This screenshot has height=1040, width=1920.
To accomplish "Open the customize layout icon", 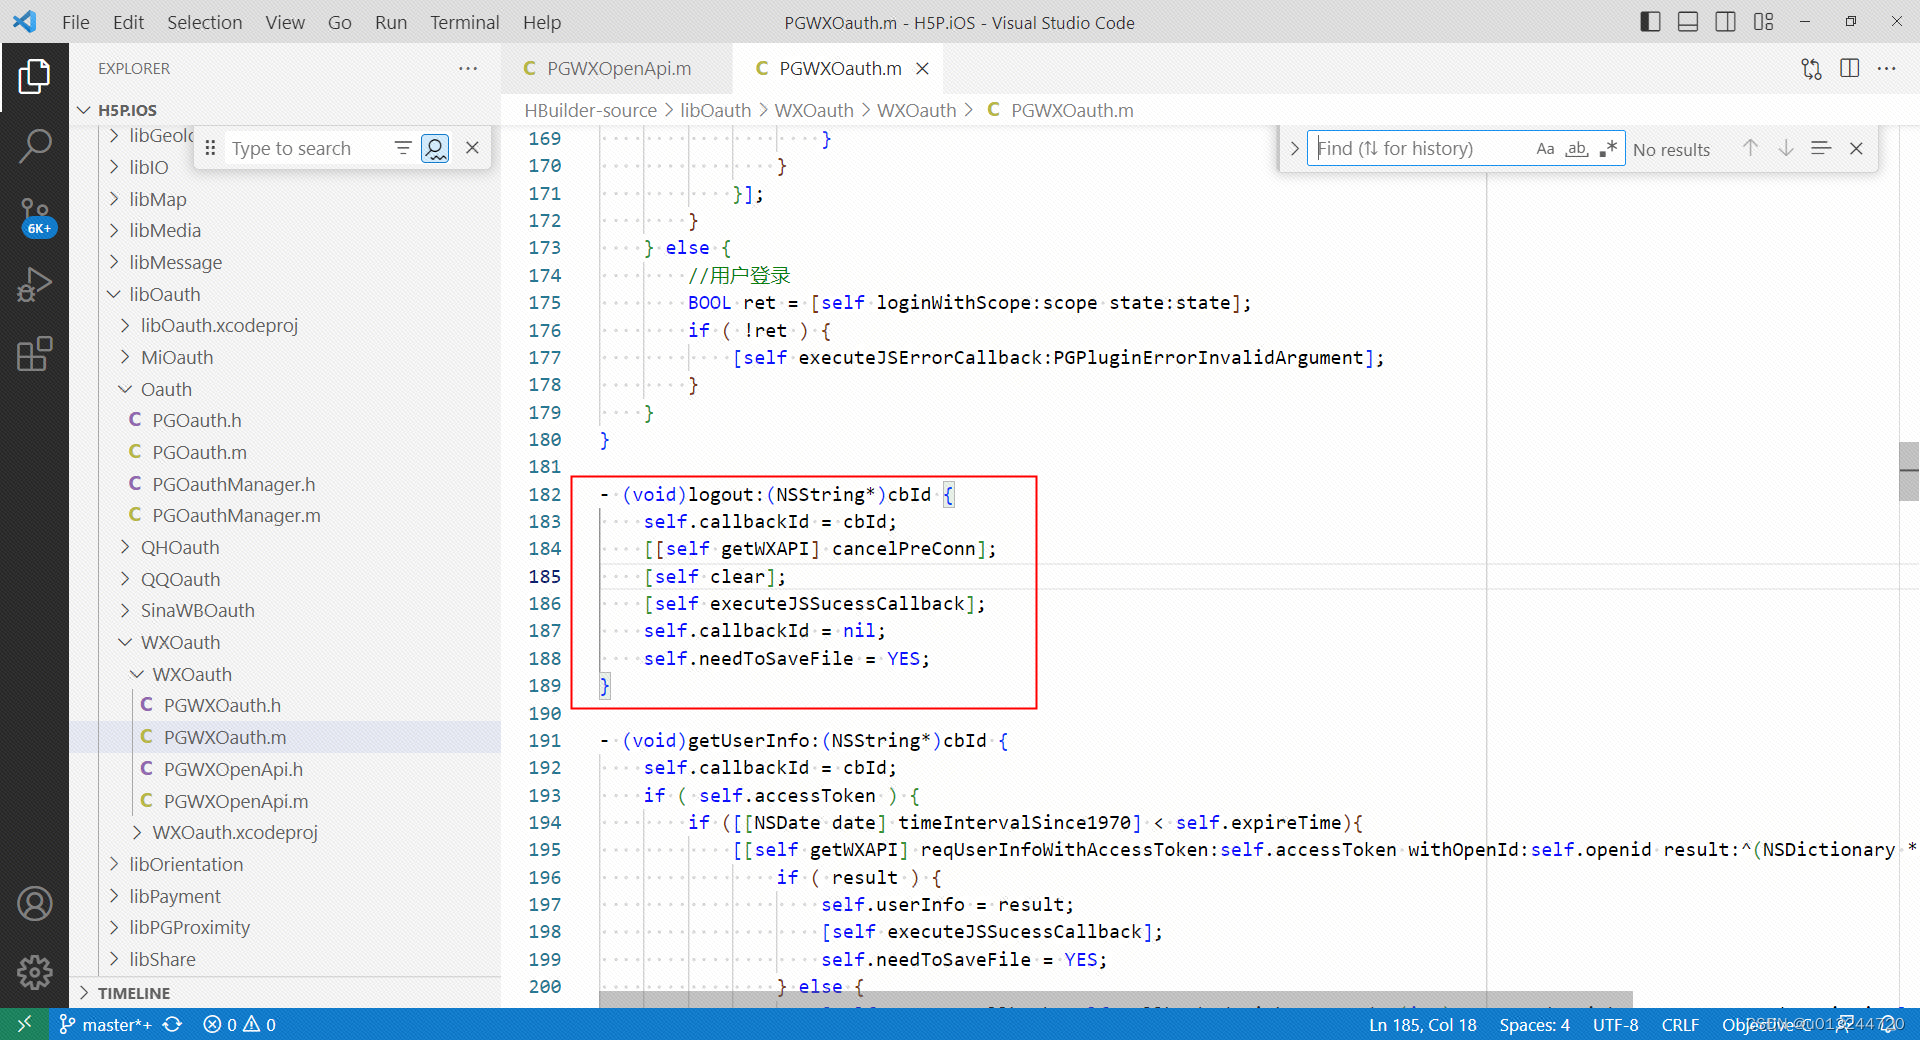I will pos(1763,22).
